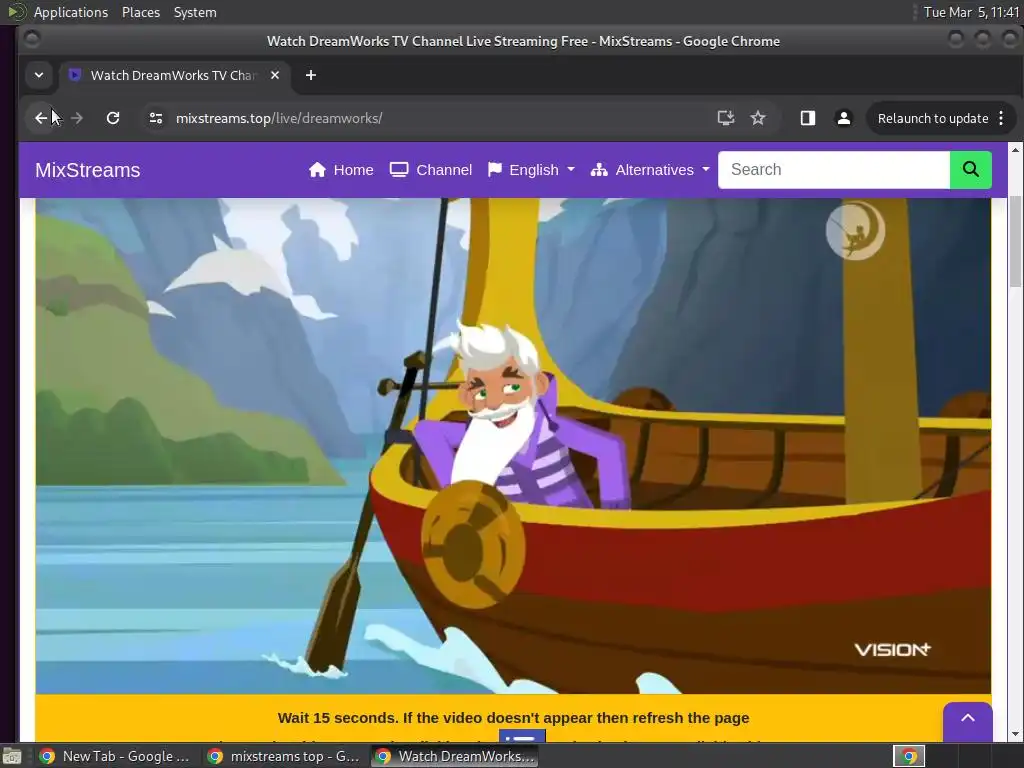Click the clock showing Tue Mar 5, 11:41
This screenshot has height=768, width=1024.
pyautogui.click(x=971, y=12)
